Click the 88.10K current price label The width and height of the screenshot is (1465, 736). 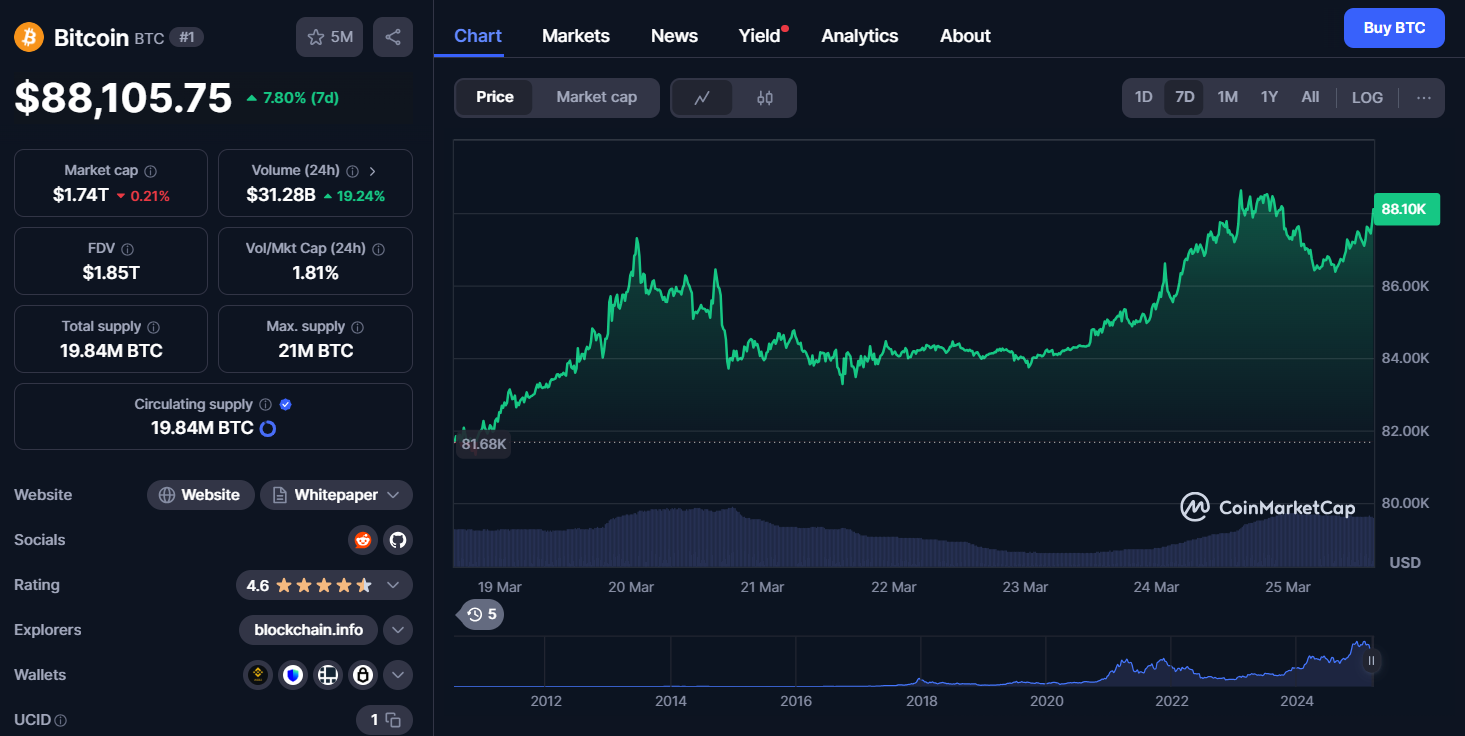pyautogui.click(x=1407, y=209)
